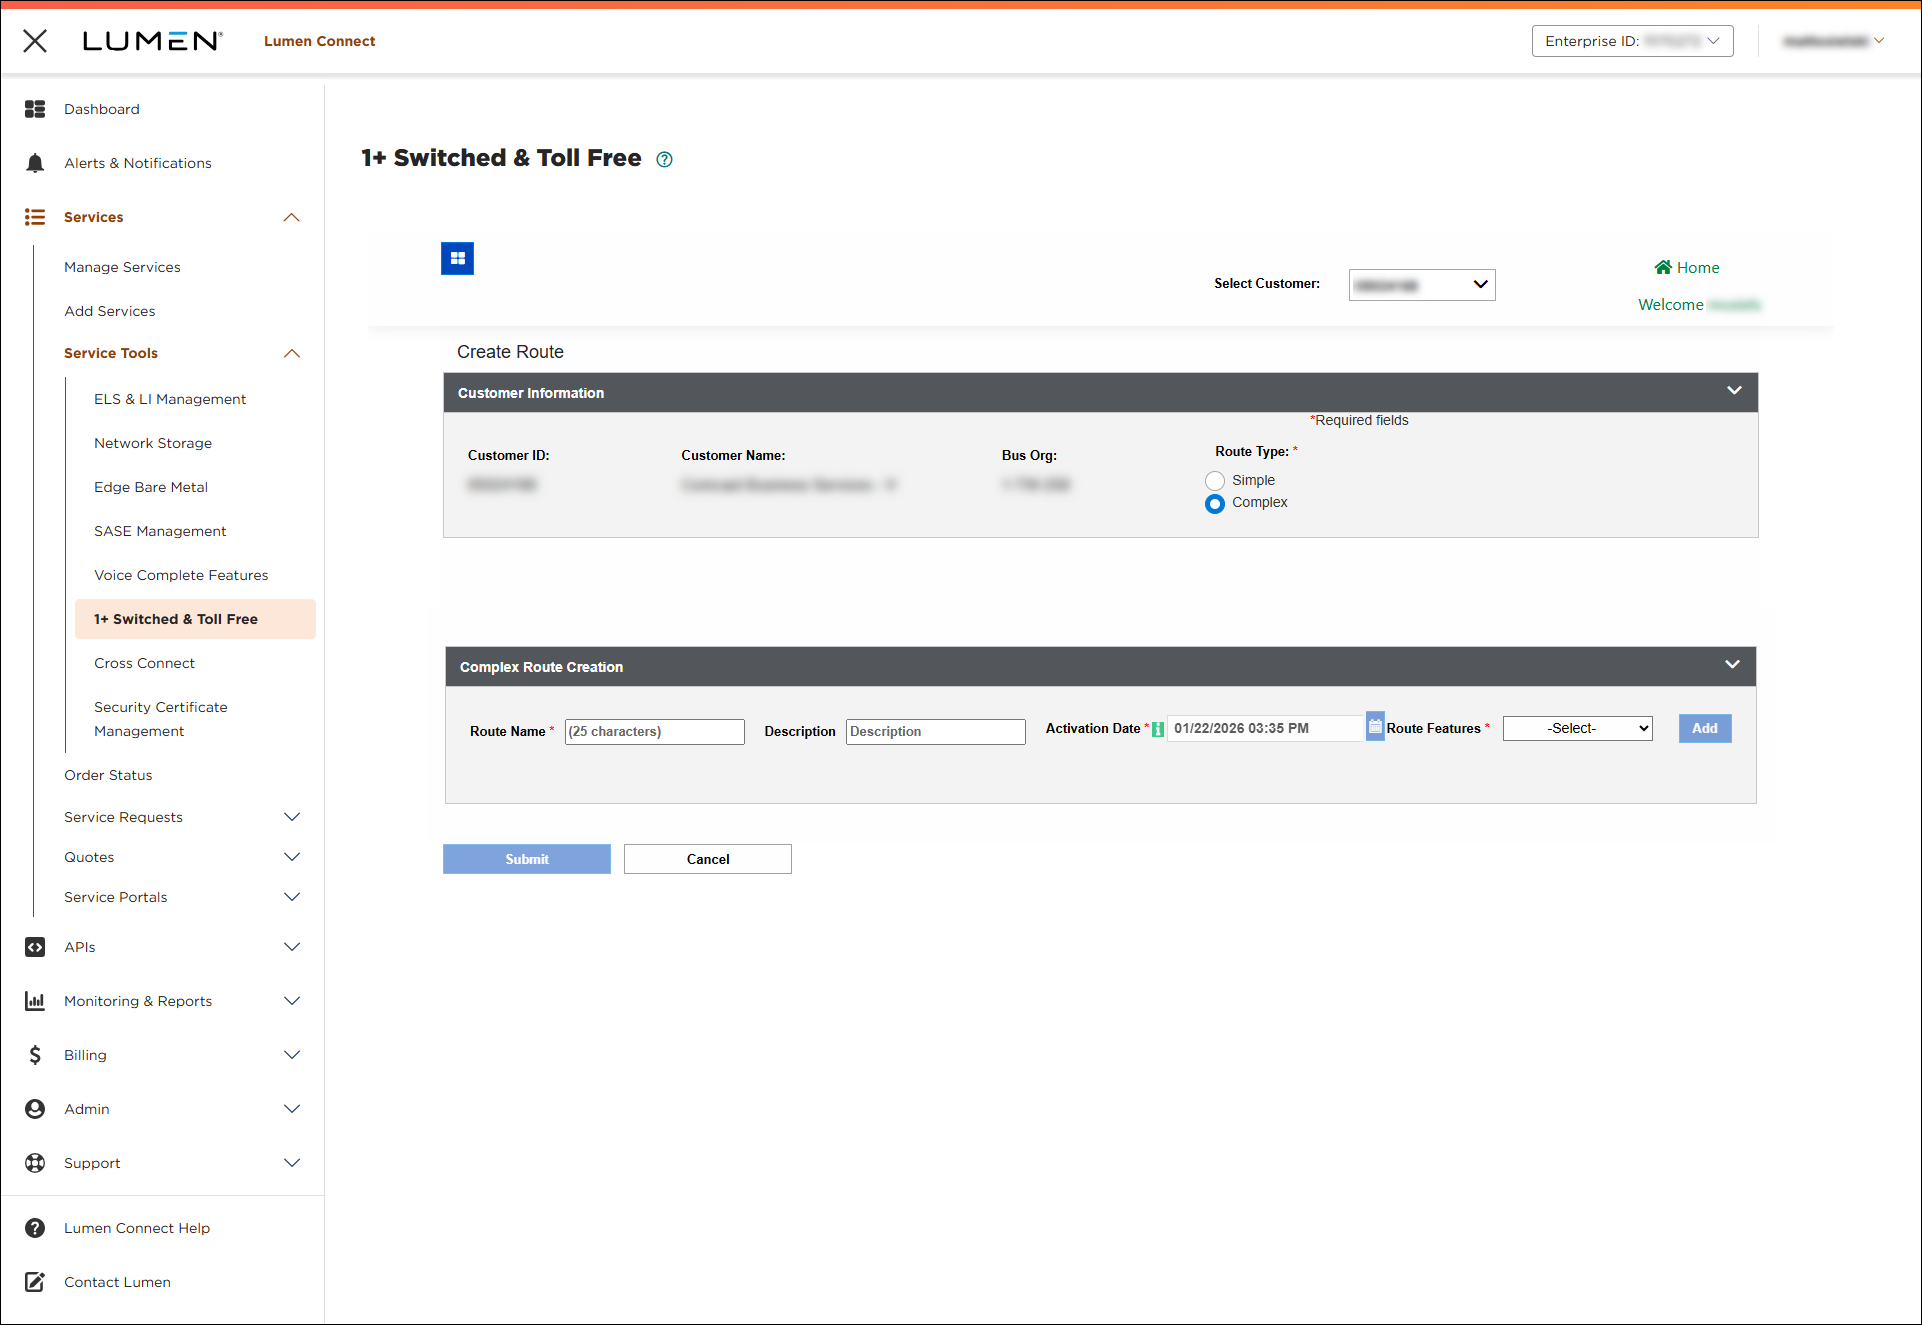This screenshot has height=1325, width=1922.
Task: Click the Add route feature button
Action: tap(1705, 729)
